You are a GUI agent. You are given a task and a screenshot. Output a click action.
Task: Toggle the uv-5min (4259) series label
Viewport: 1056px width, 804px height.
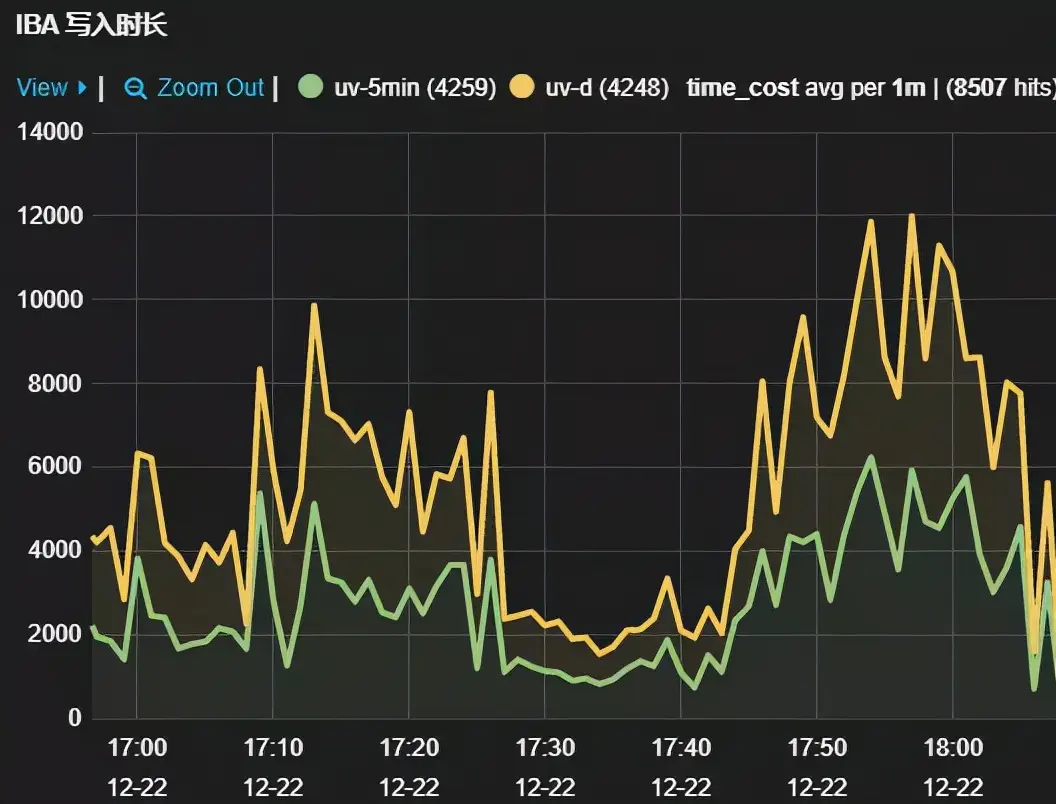coord(414,88)
